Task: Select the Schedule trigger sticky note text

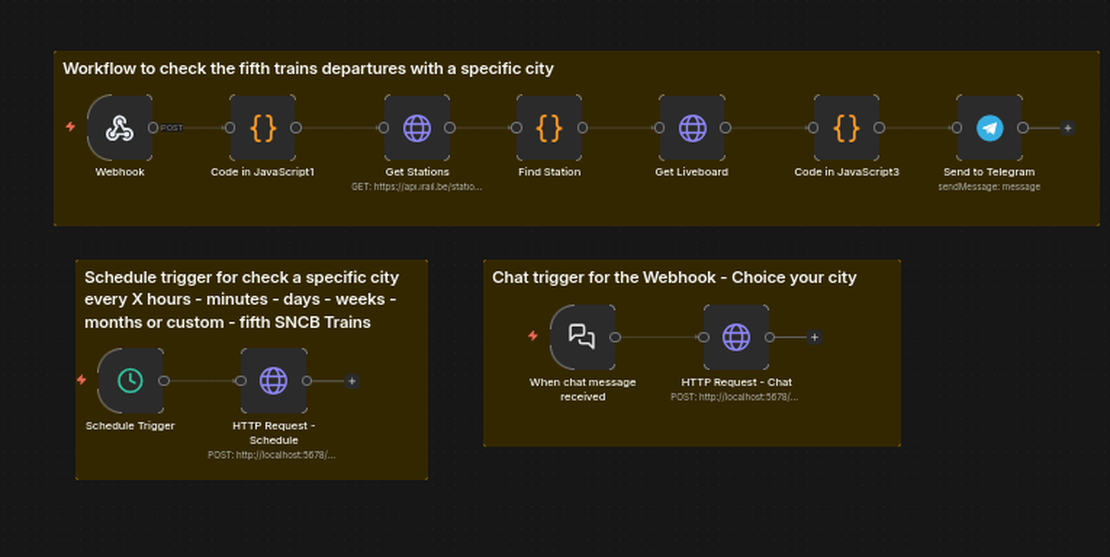Action: pyautogui.click(x=241, y=299)
